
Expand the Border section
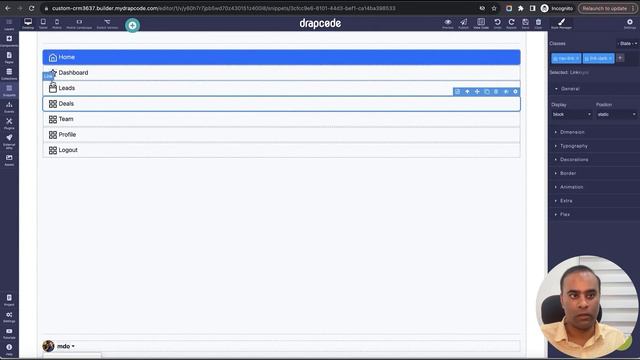(593, 173)
